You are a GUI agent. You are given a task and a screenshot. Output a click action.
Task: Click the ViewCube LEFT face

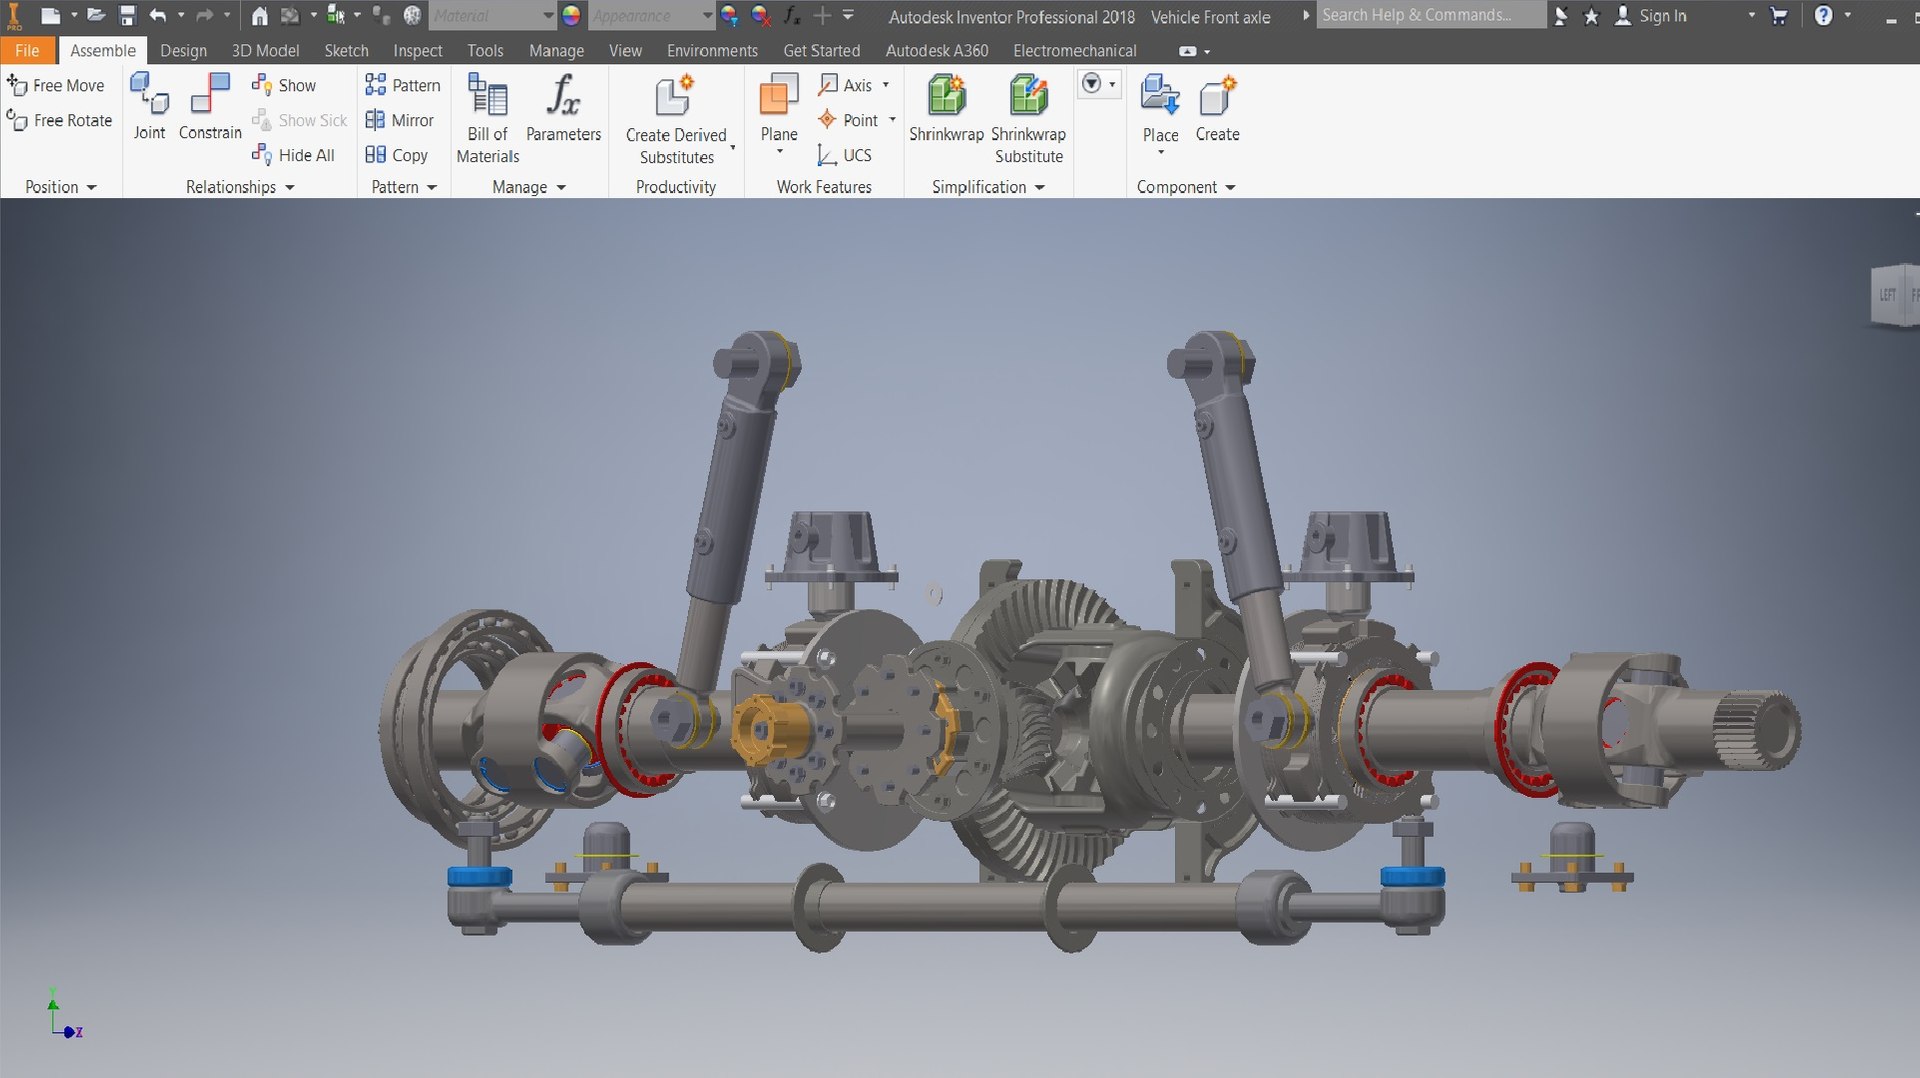(x=1887, y=295)
